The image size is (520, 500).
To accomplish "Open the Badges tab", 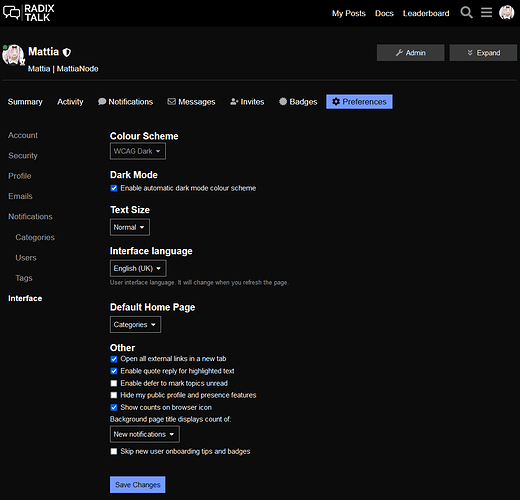I will pos(298,102).
